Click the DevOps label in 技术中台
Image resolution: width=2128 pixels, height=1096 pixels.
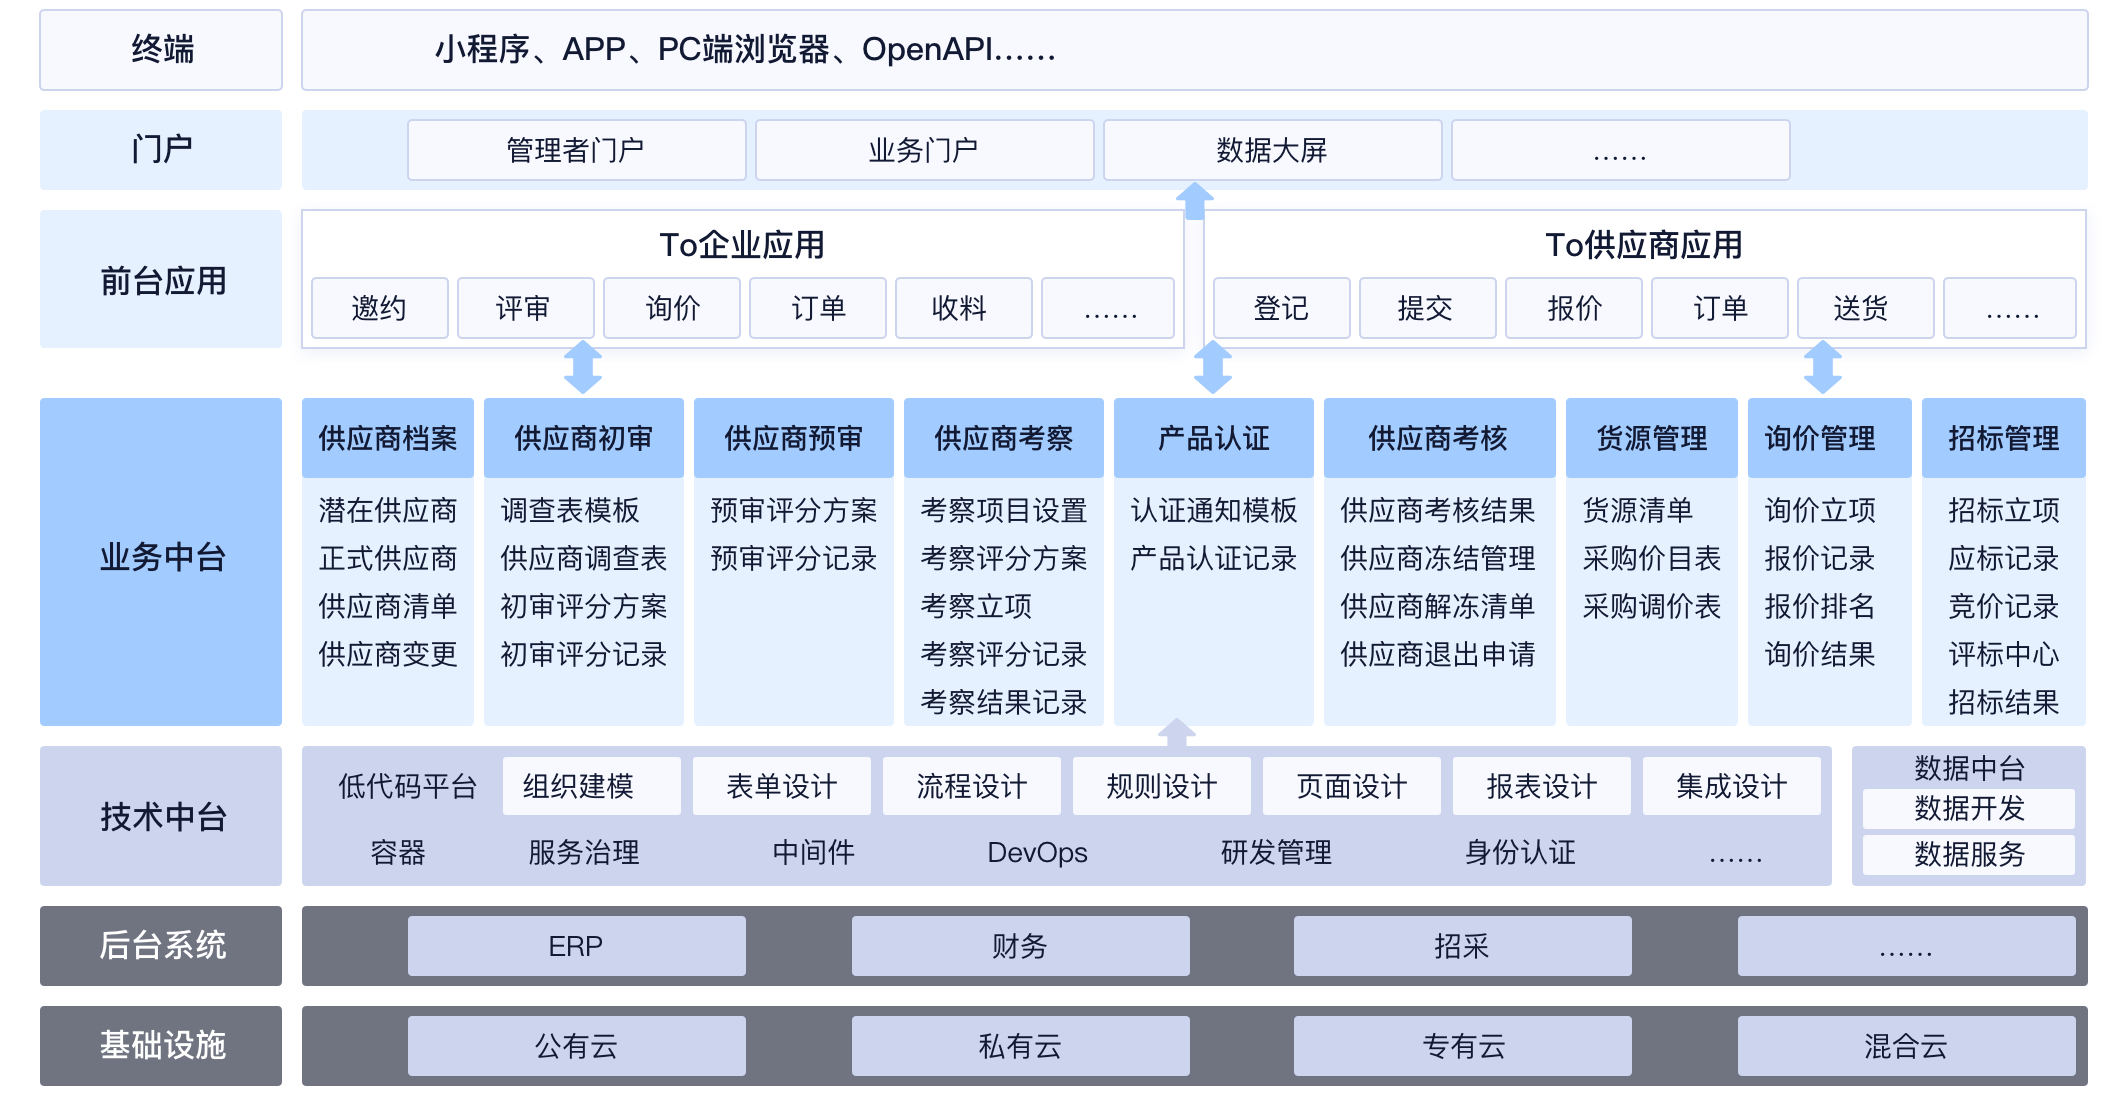point(1037,852)
